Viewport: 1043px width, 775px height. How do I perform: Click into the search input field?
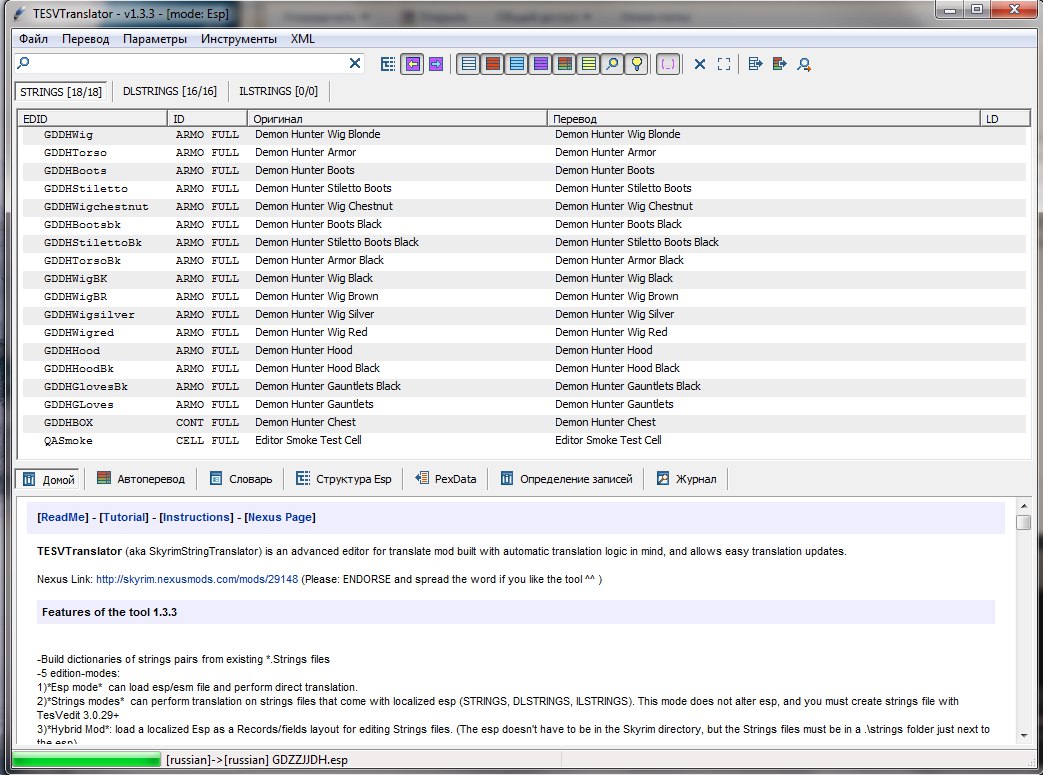pos(185,63)
